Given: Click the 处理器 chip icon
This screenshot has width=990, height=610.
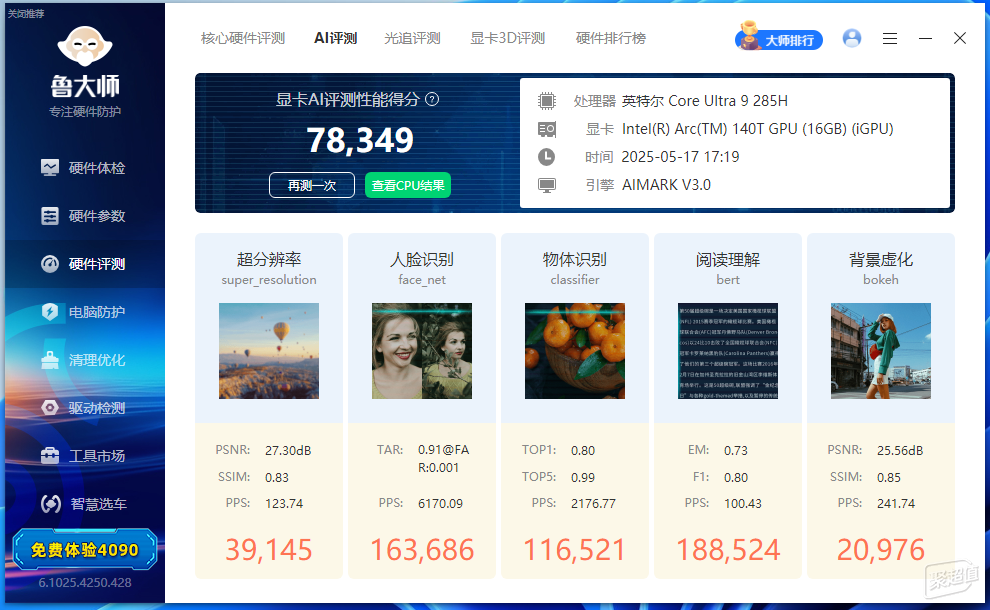Looking at the screenshot, I should 547,101.
